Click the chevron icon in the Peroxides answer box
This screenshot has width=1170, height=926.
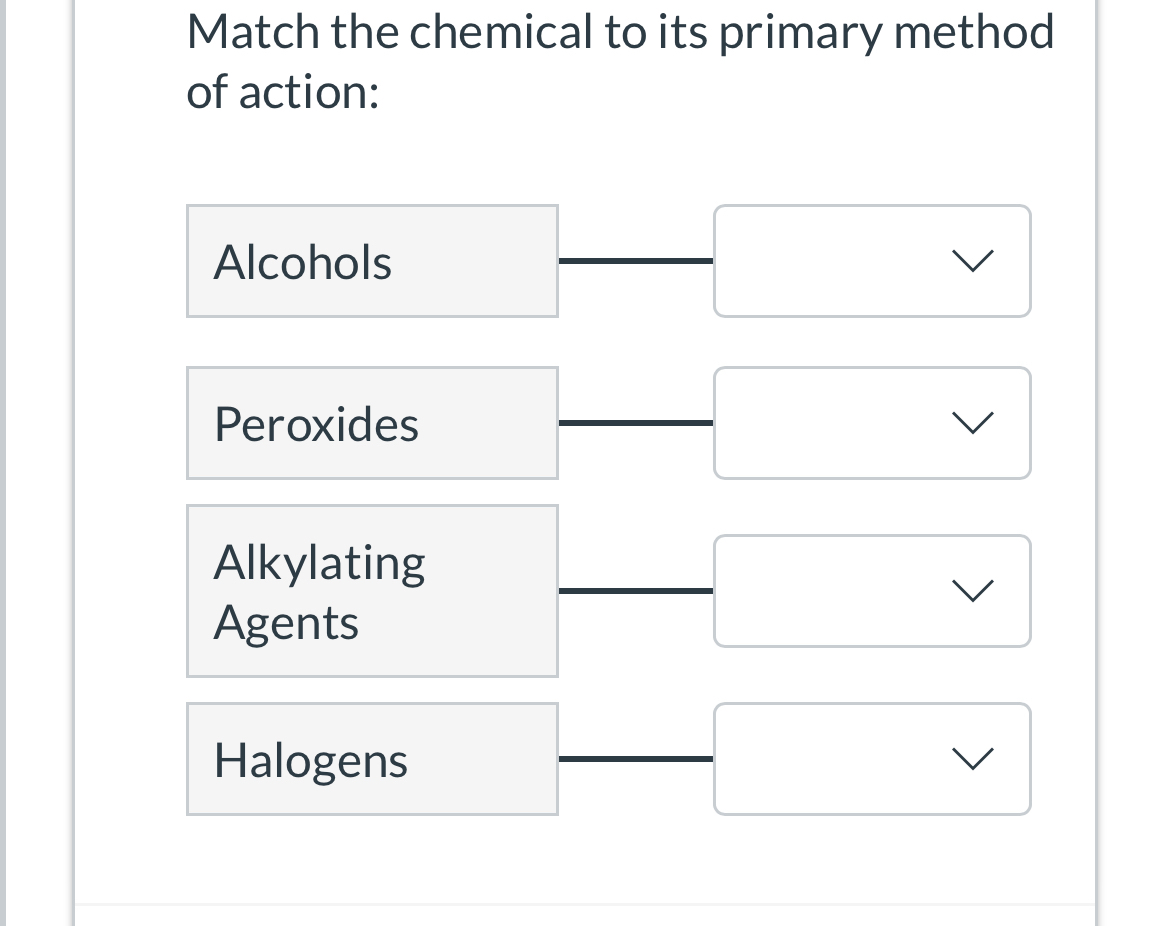coord(971,423)
